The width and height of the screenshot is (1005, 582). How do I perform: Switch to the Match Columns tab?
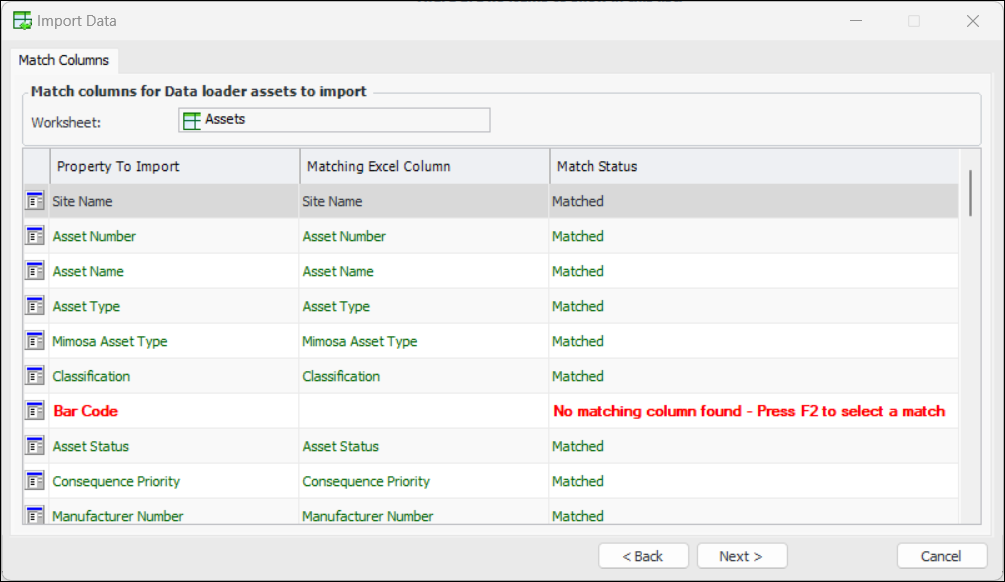[64, 60]
